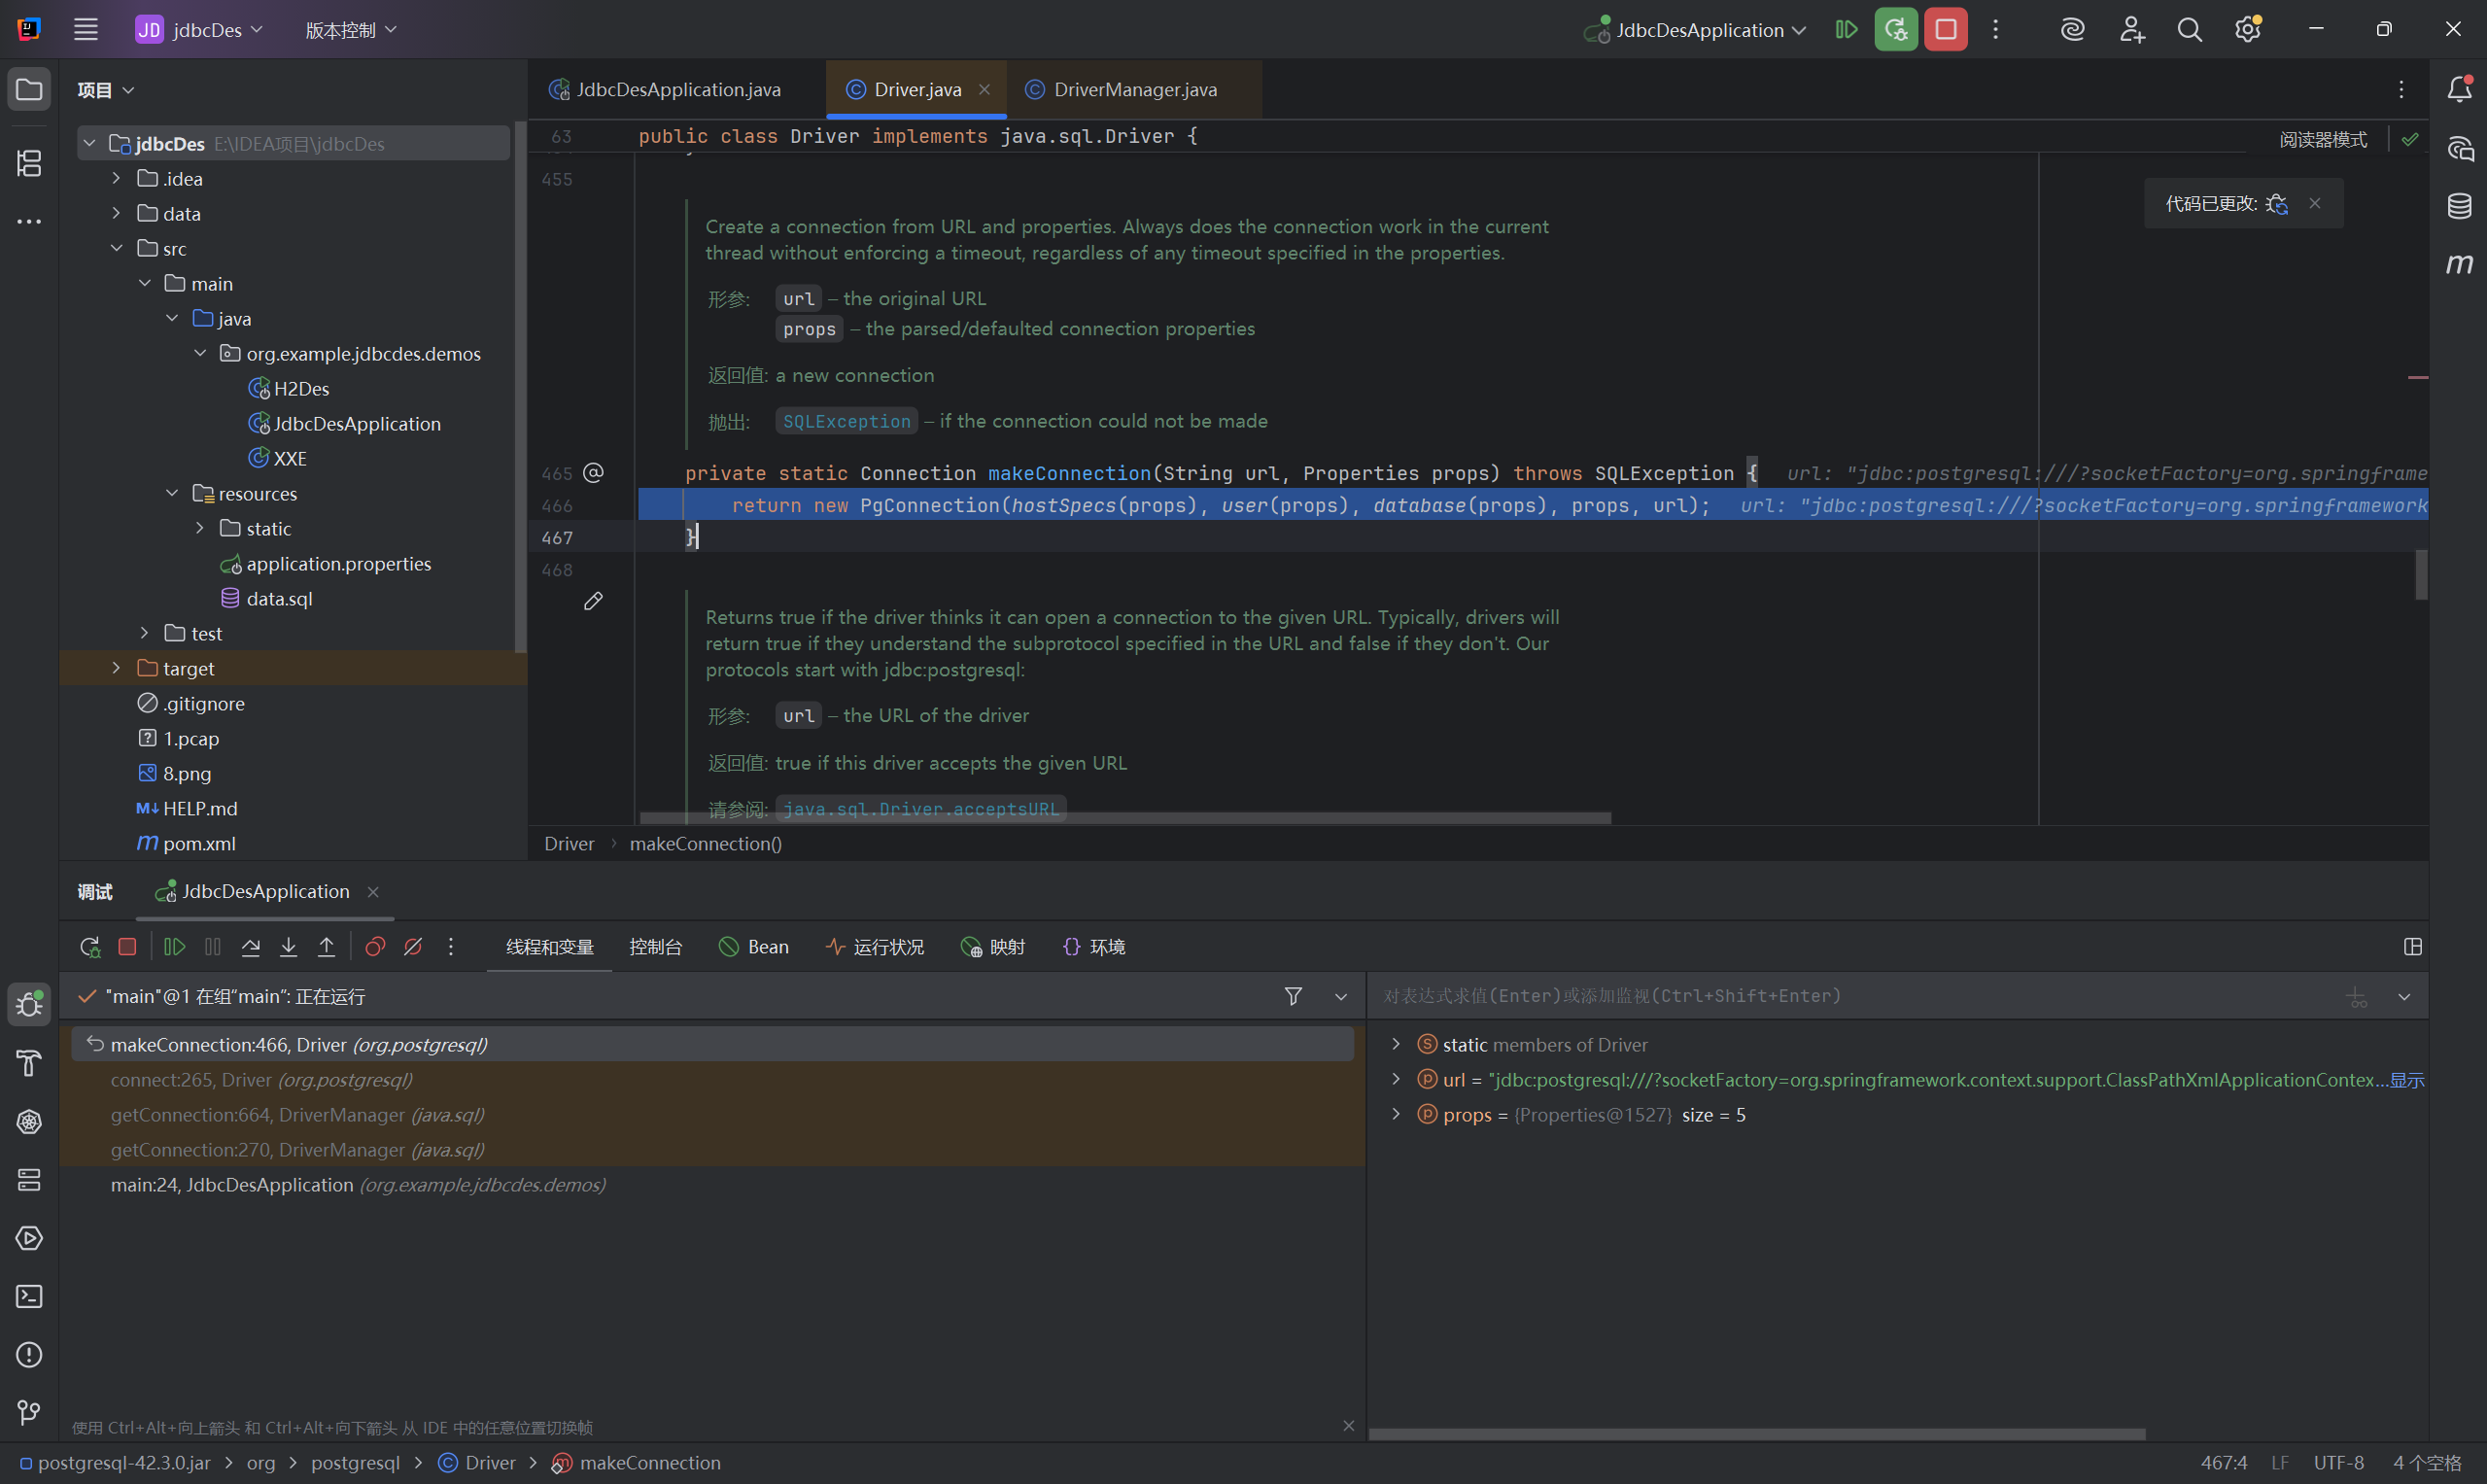Open the View Breakpoints icon
2487x1484 pixels.
pos(375,947)
